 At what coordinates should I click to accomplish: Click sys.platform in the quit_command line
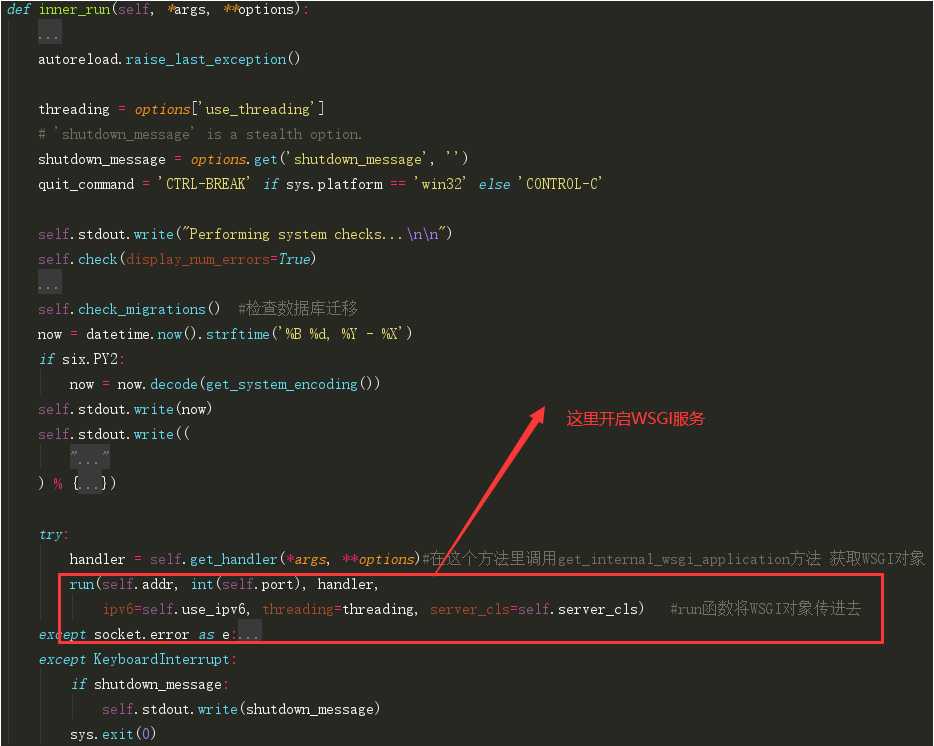334,184
